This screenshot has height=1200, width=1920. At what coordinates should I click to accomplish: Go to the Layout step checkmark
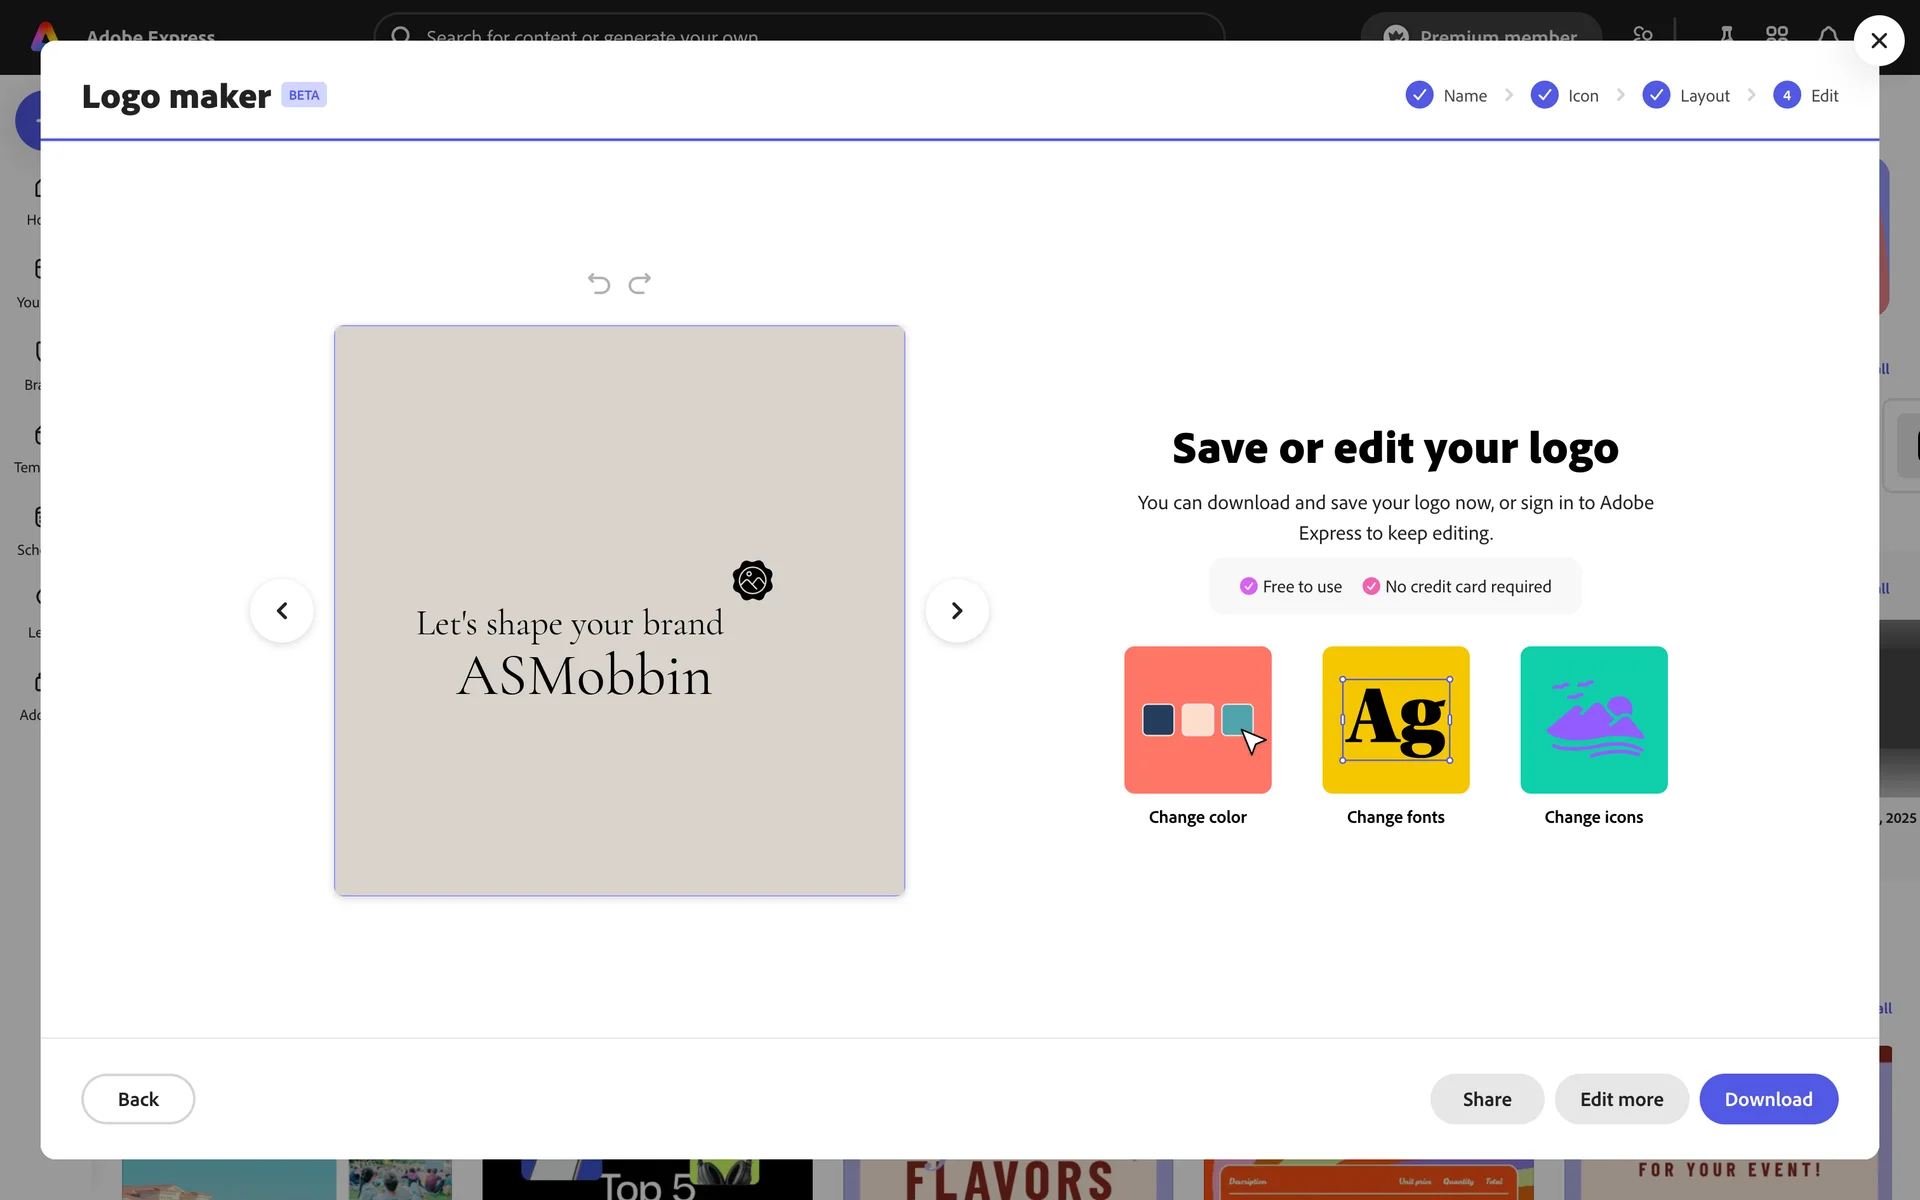click(x=1656, y=95)
